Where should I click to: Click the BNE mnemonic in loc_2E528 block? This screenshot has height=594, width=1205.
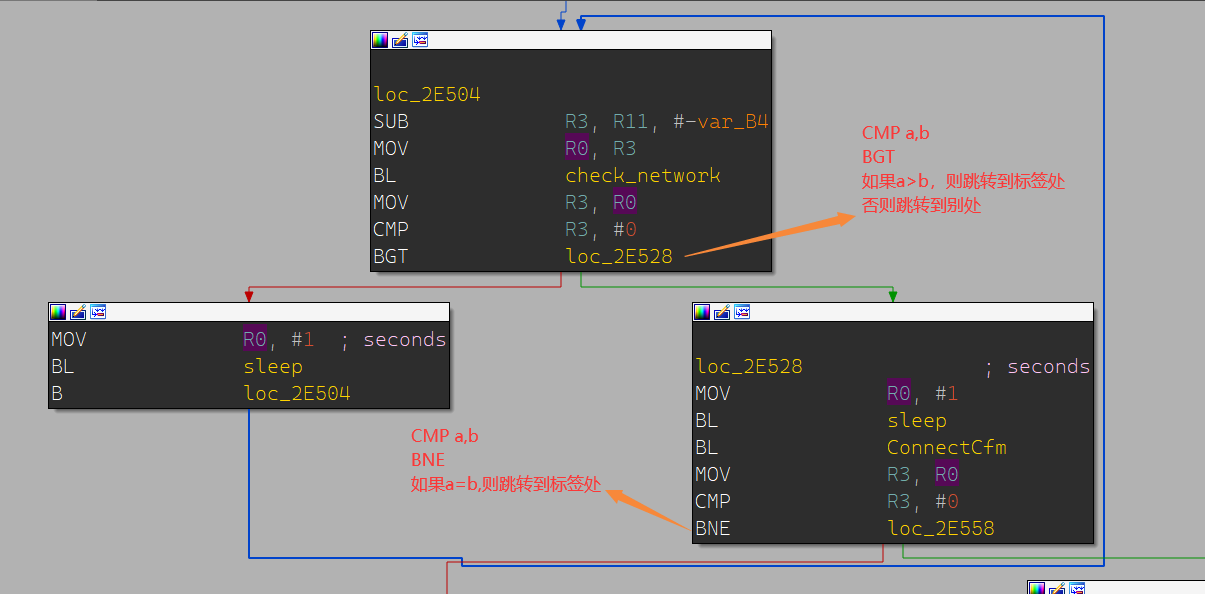pyautogui.click(x=712, y=529)
